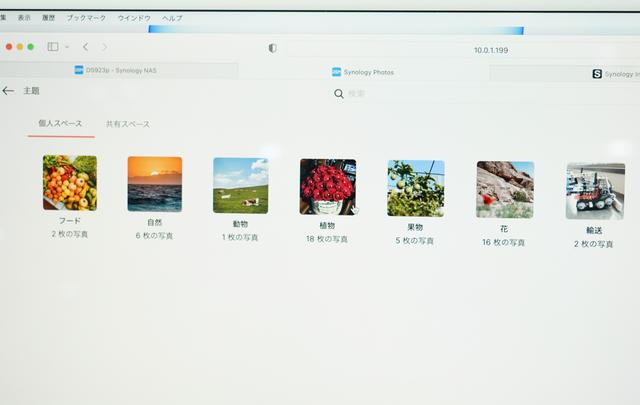This screenshot has height=405, width=640.
Task: Click the 18 枚の写真 count text
Action: click(327, 239)
